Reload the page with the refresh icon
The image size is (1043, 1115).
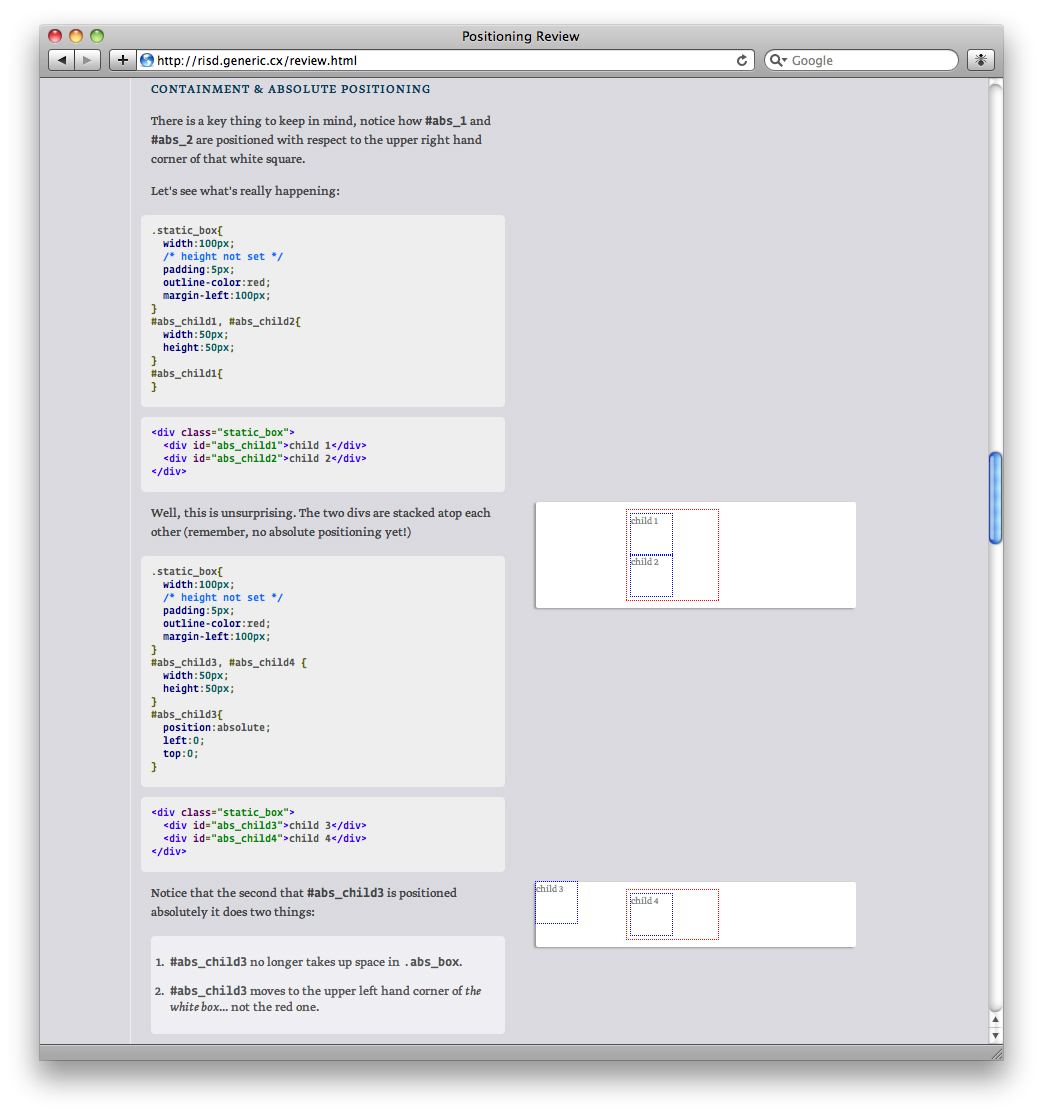[x=742, y=60]
